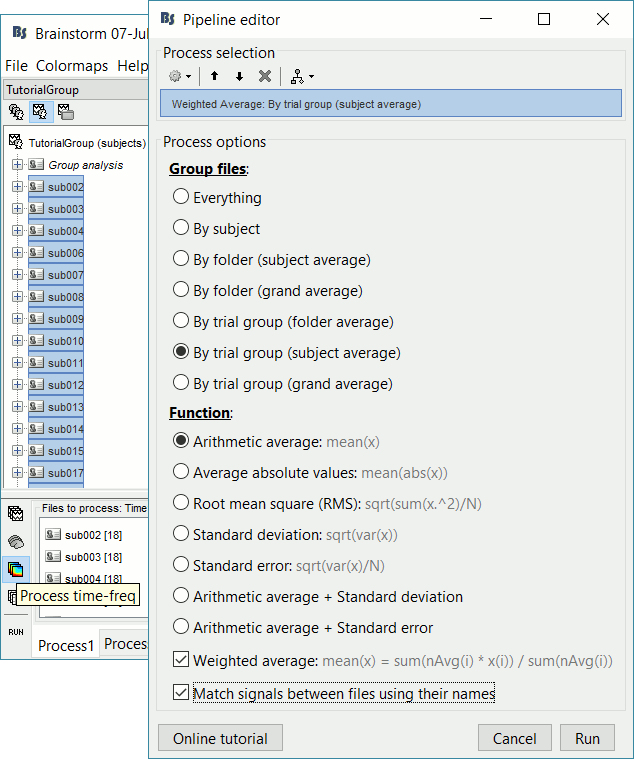Expand the sub002 subject node

click(x=17, y=187)
